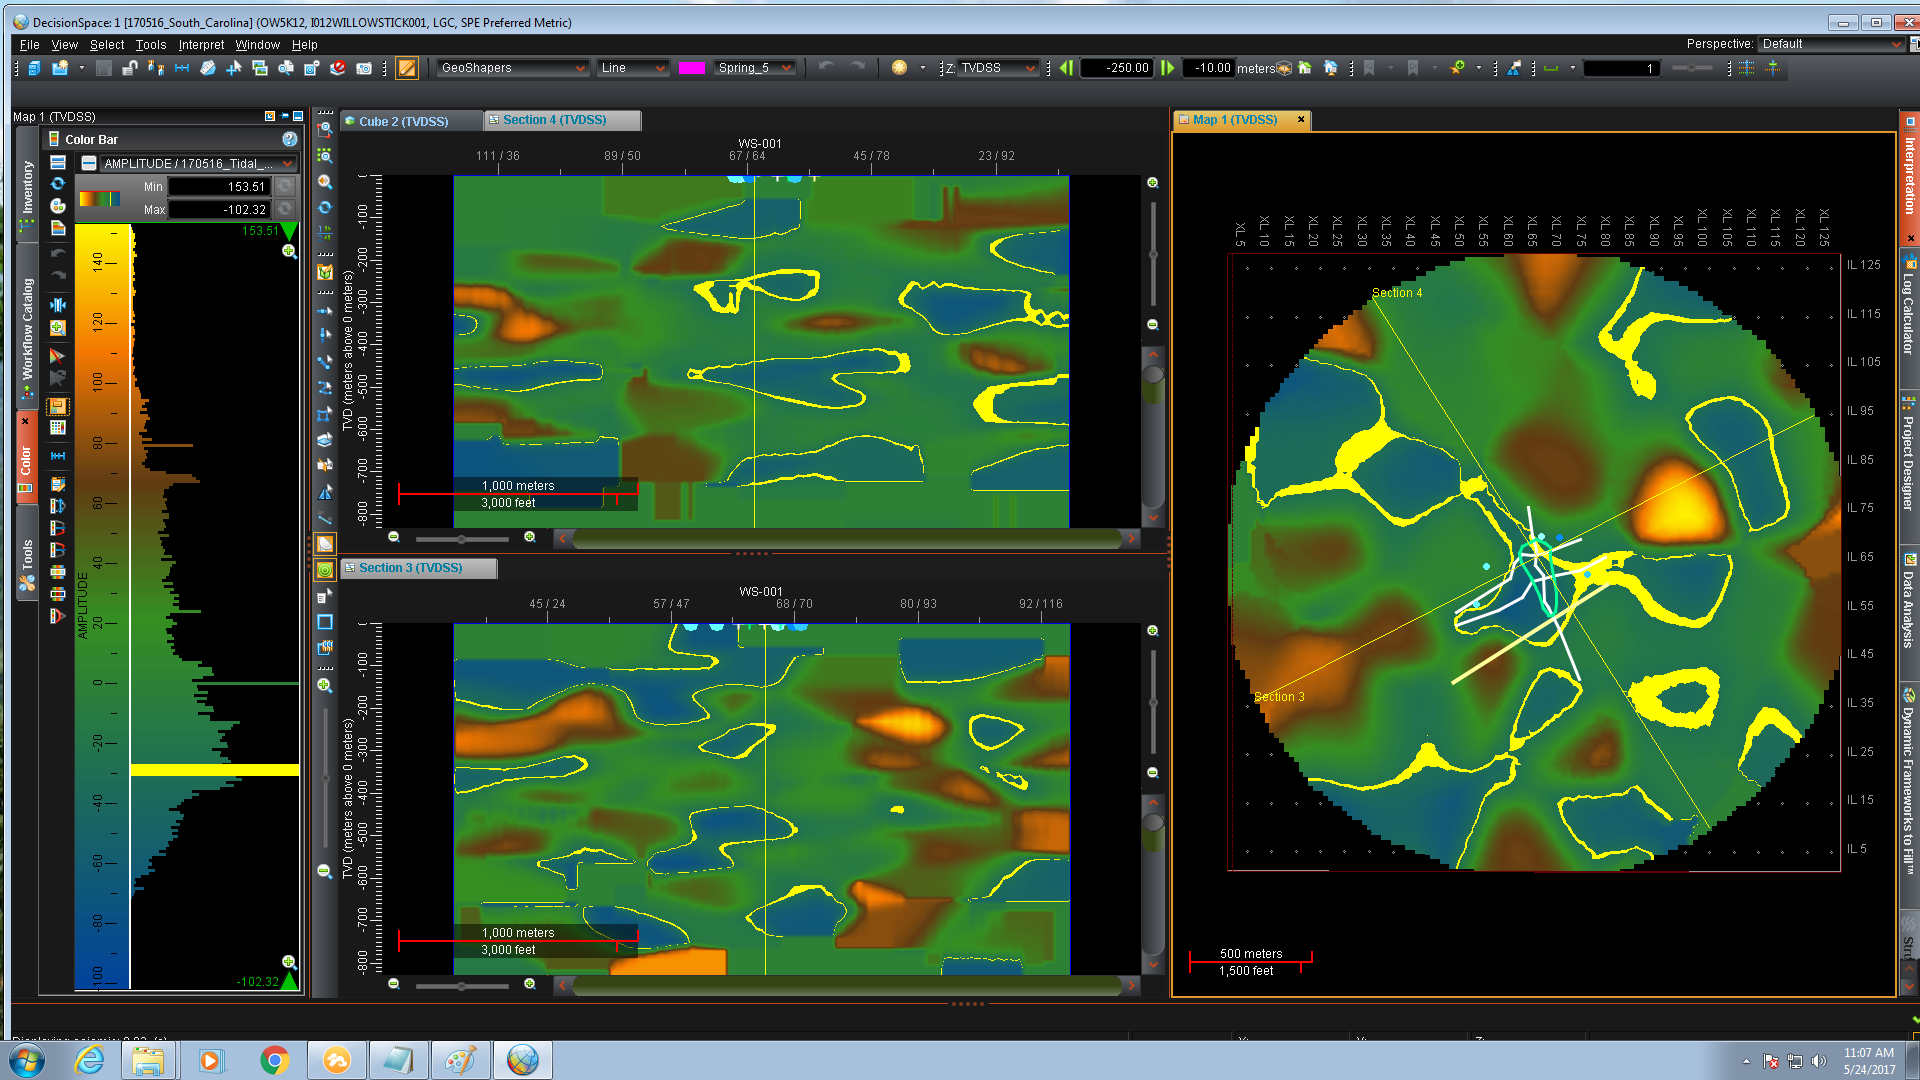Click the magenta line color swatch
The image size is (1920, 1080).
692,68
